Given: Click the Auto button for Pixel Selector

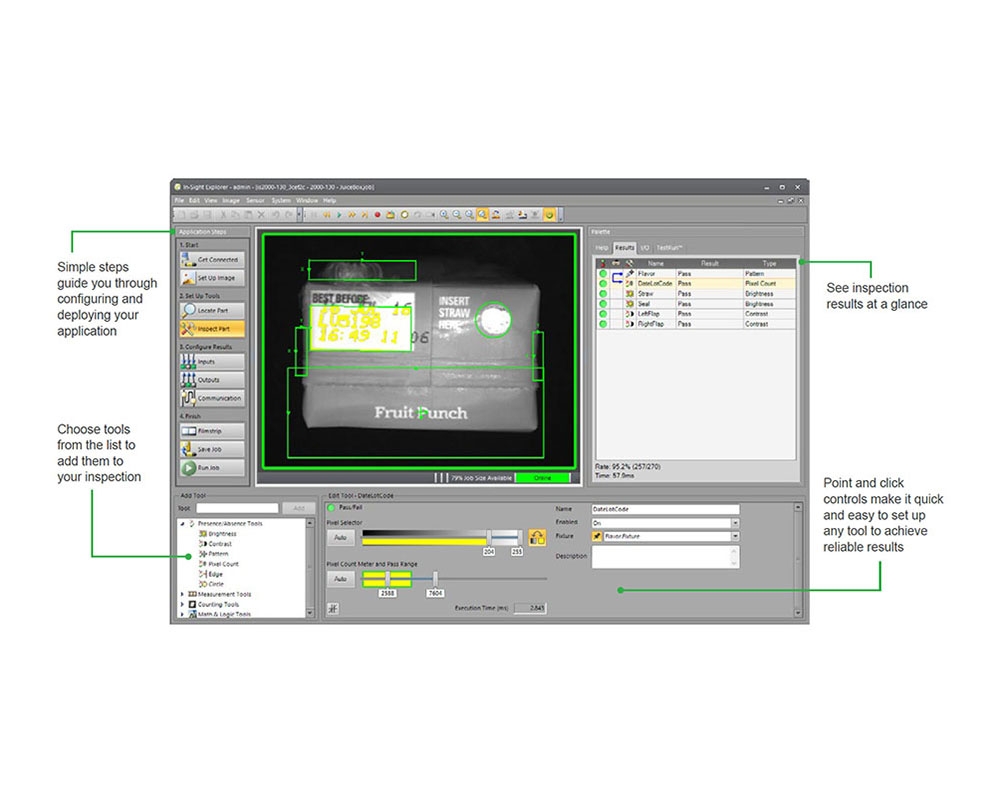Looking at the screenshot, I should point(341,538).
